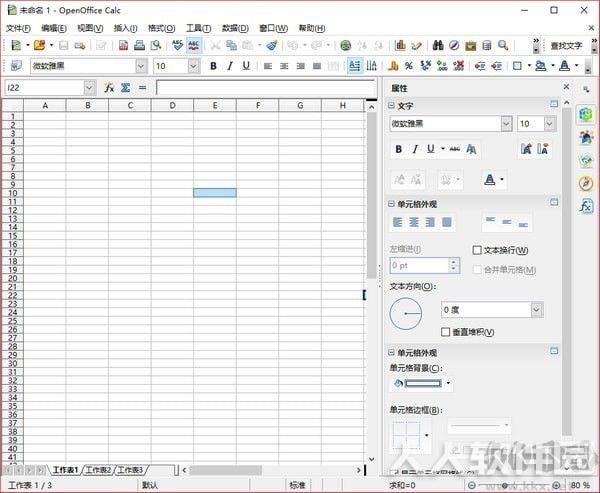Click the Sum sigma icon
This screenshot has height=493, width=600.
point(126,88)
